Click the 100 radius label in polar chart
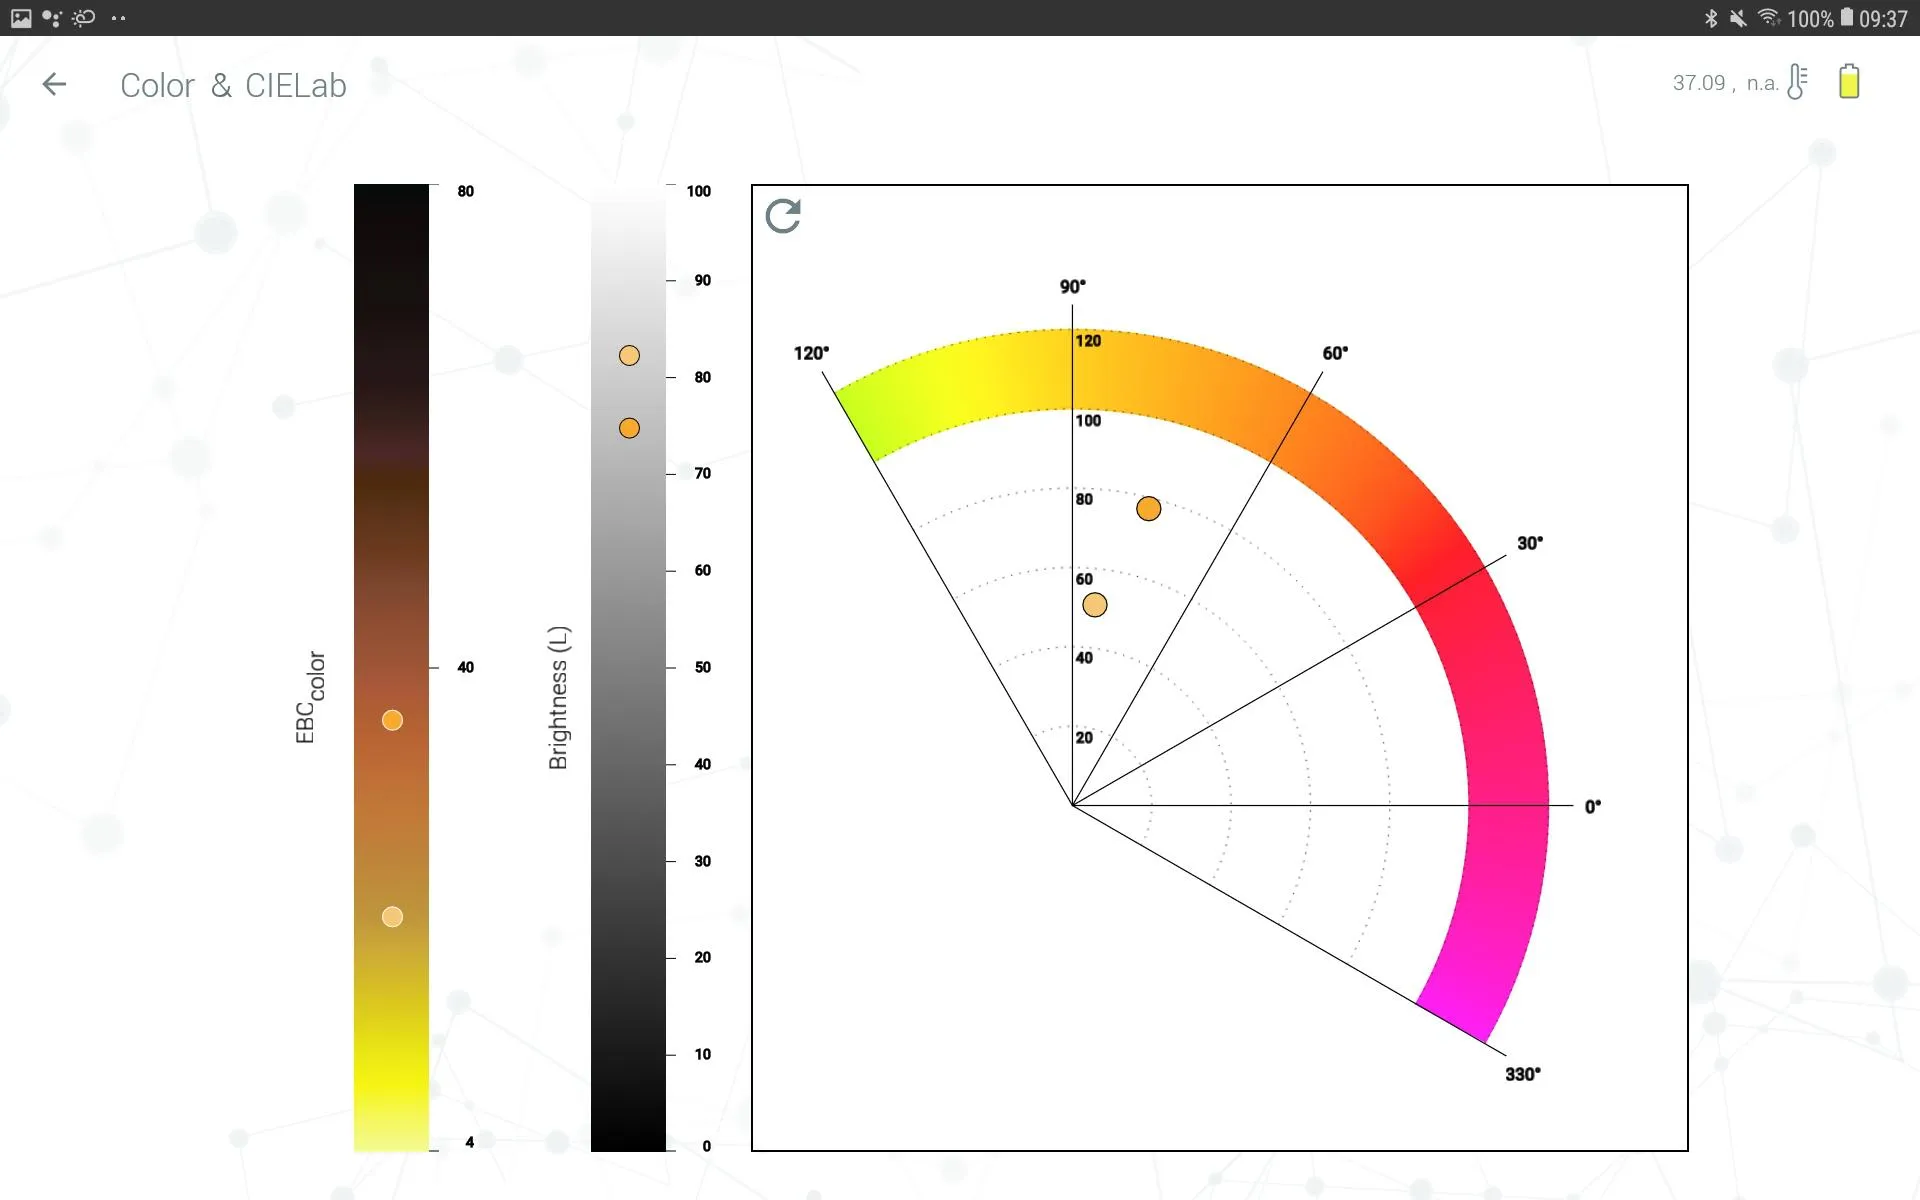 coord(1088,421)
